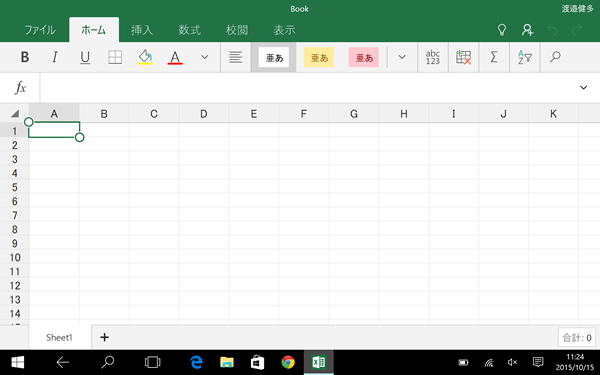This screenshot has height=375, width=600.
Task: Launch Microsoft Edge from taskbar
Action: (x=196, y=362)
